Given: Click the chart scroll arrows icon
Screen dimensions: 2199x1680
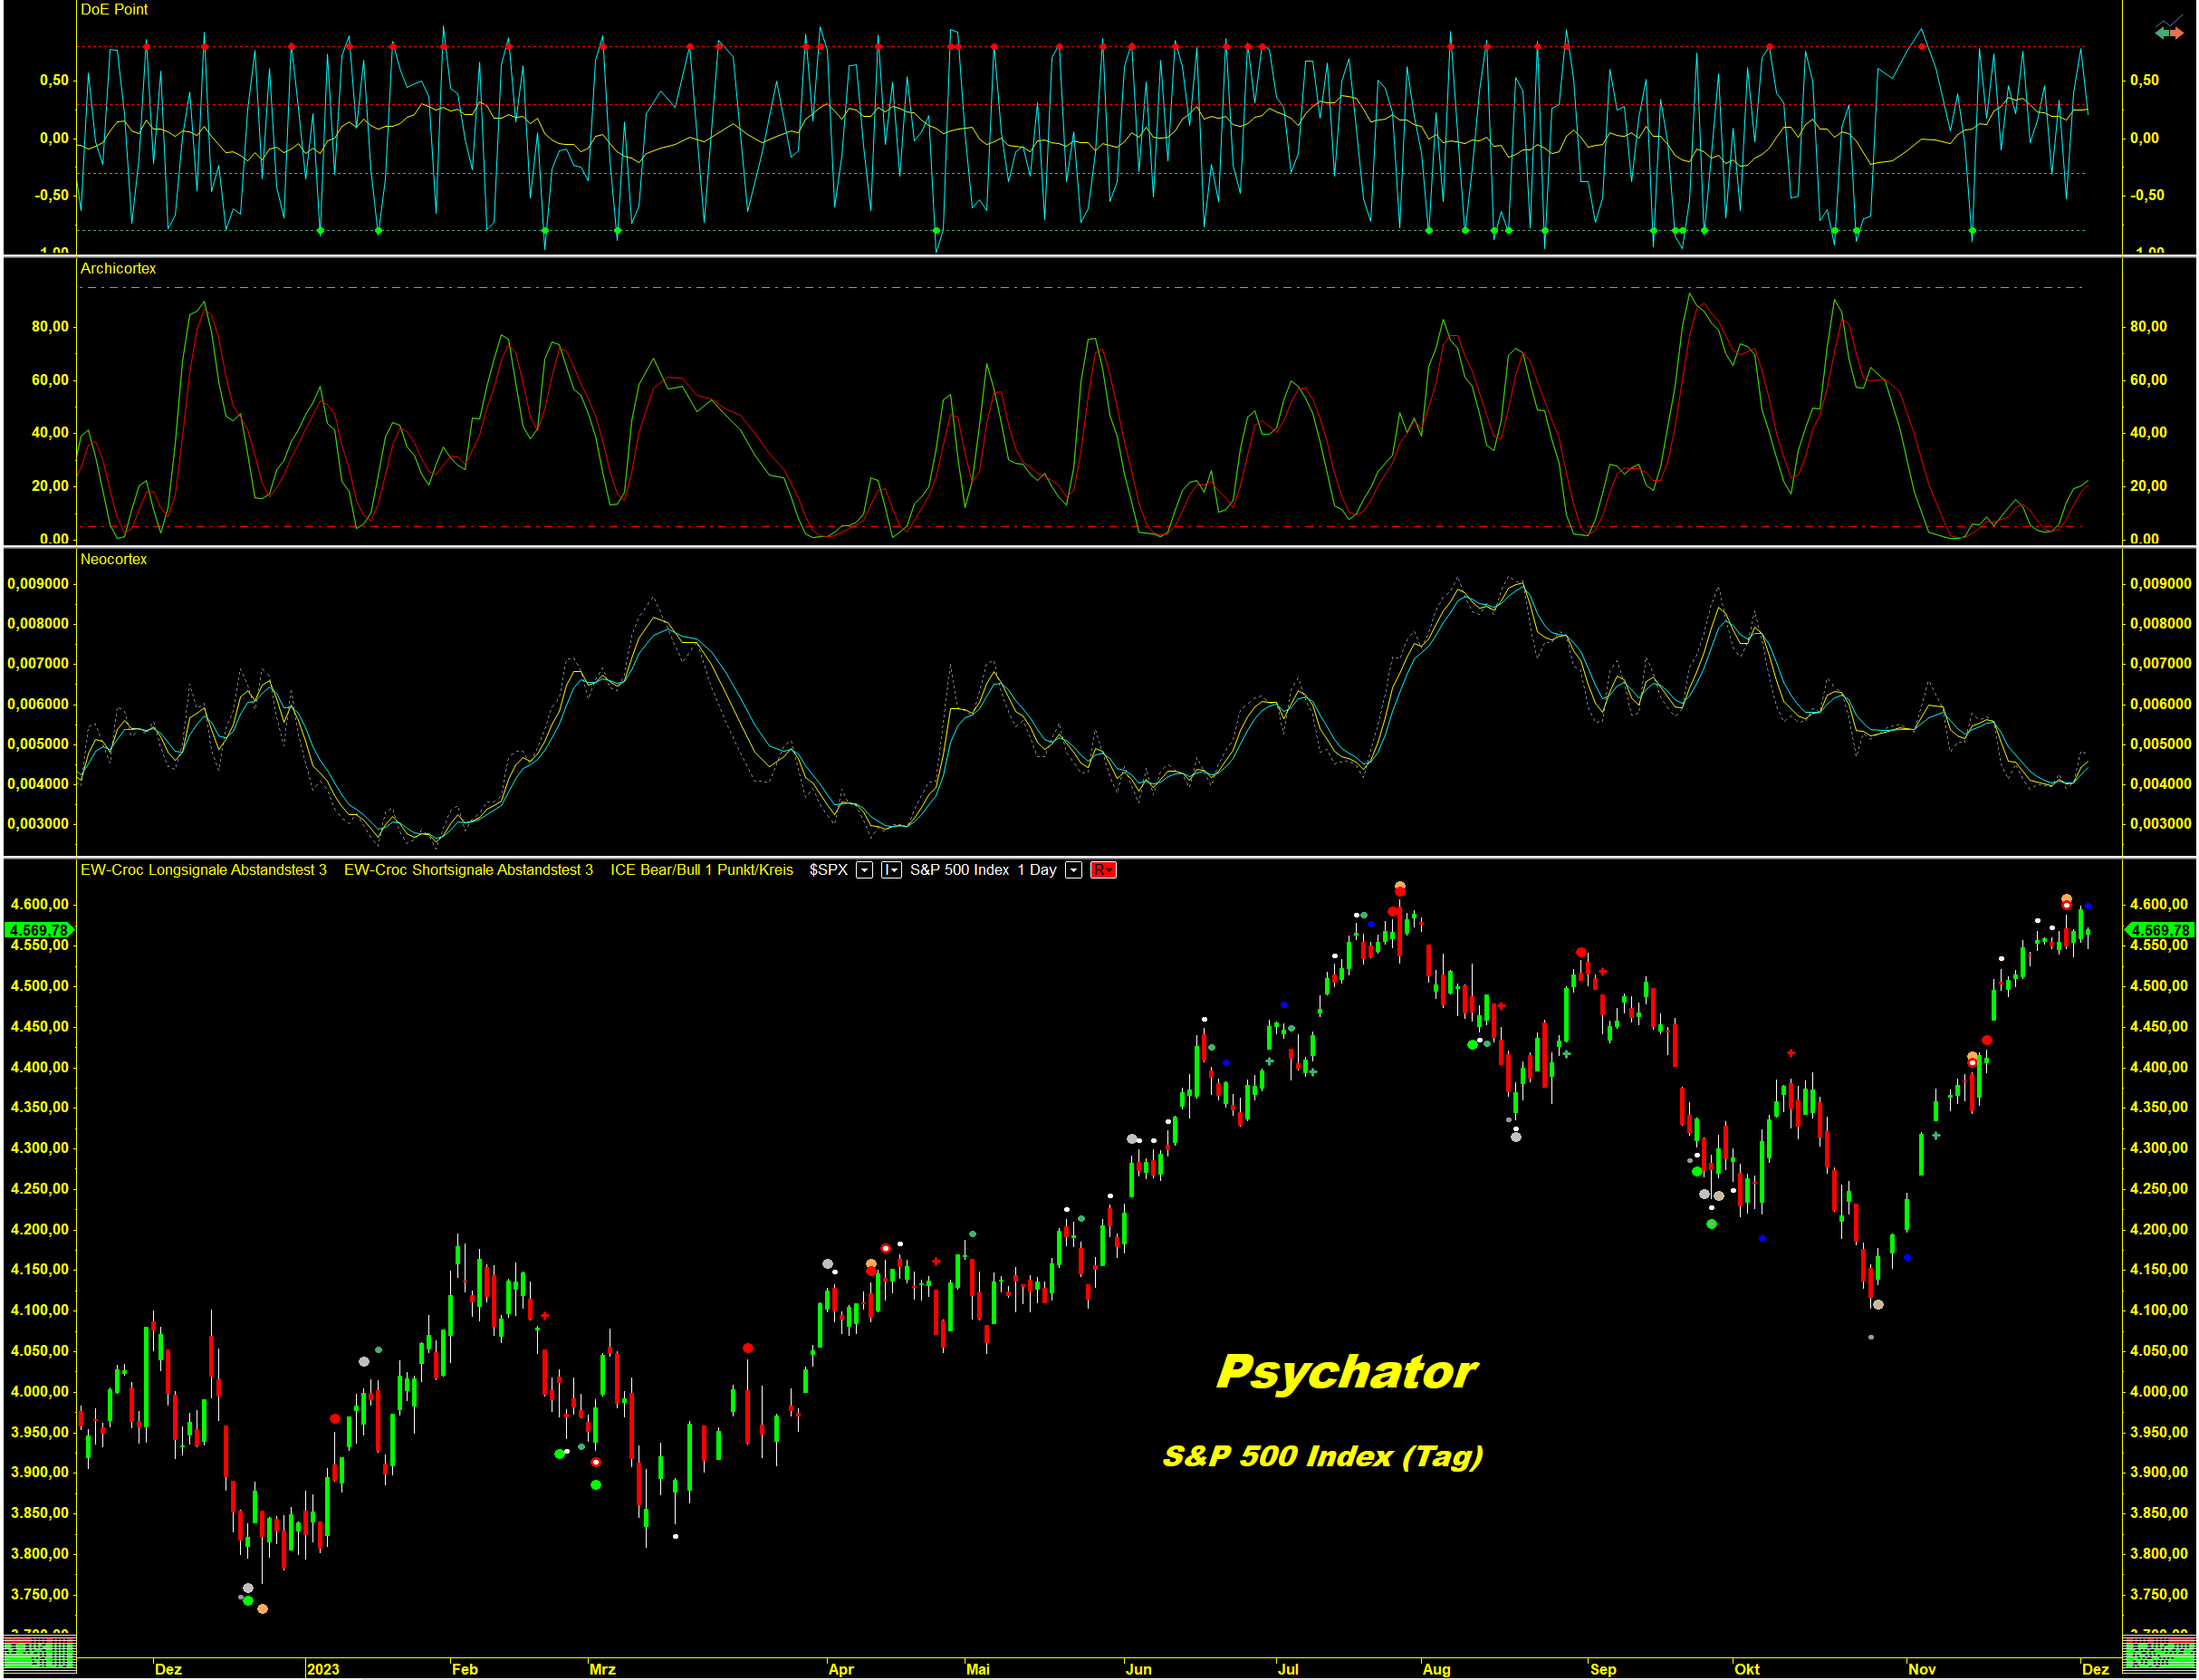Looking at the screenshot, I should click(x=2169, y=32).
